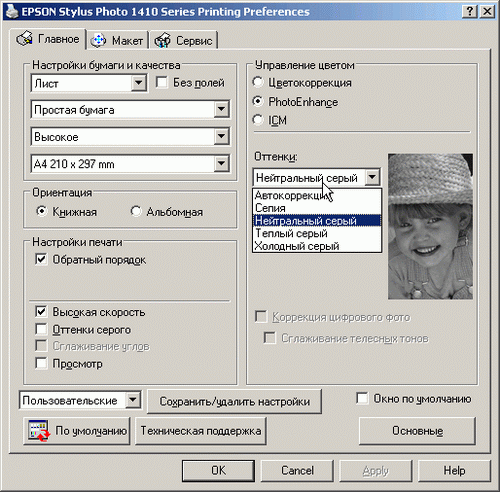Select Нейтральный серый list entry
The image size is (500, 492).
317,221
